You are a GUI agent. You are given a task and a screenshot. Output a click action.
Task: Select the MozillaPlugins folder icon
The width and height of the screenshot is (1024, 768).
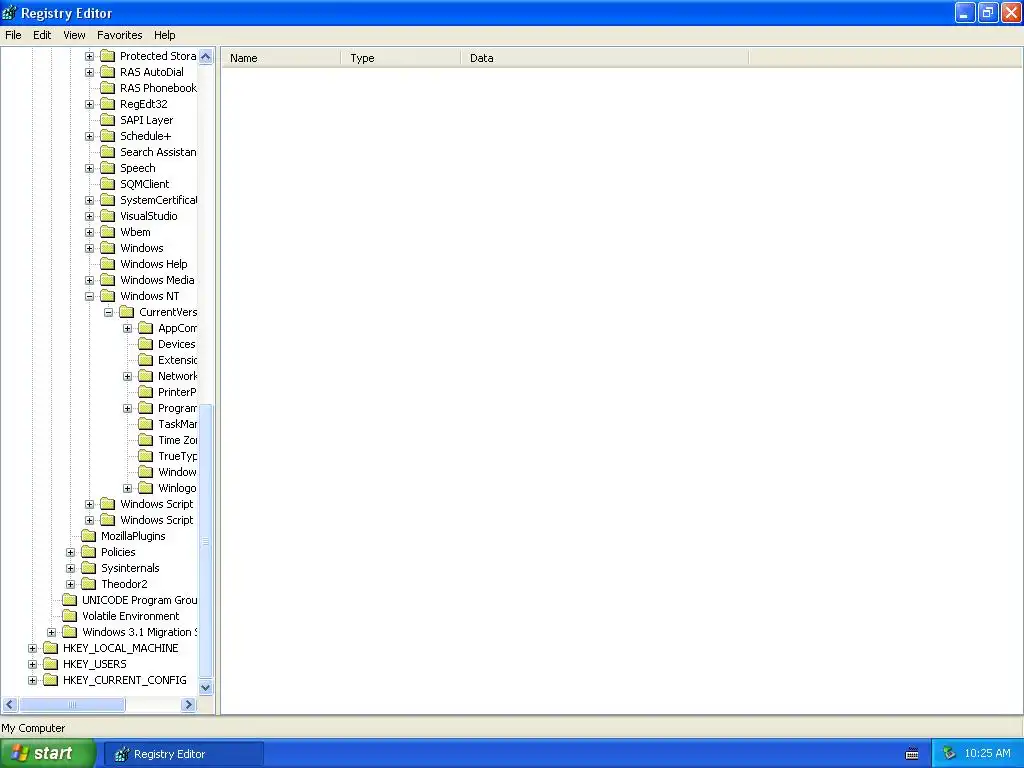(89, 536)
